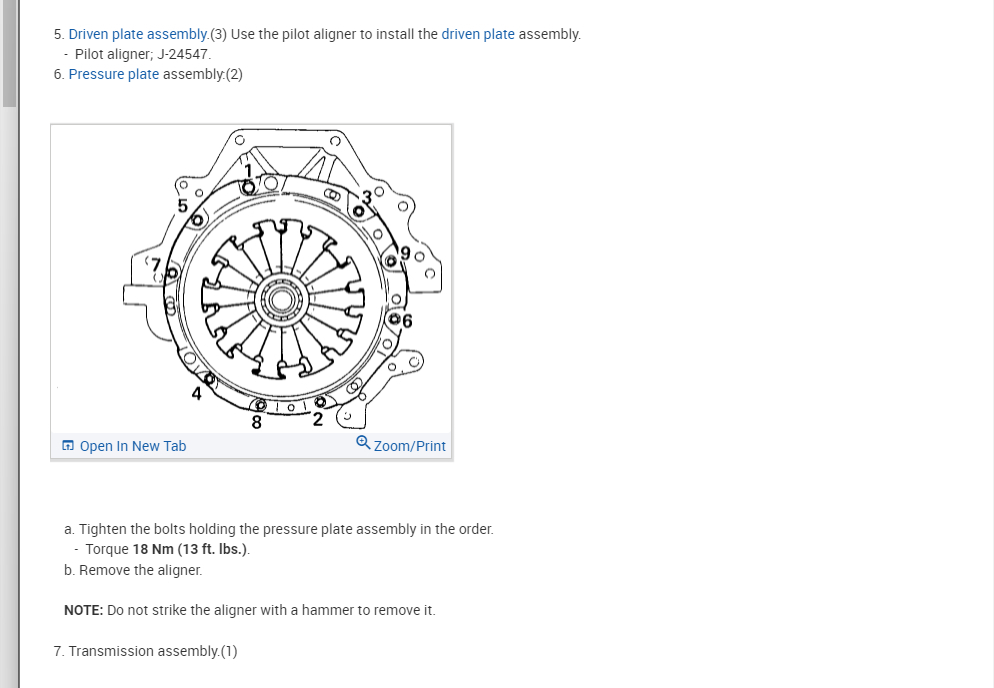
Task: Open the "Pressure plate" link in step 6
Action: [x=114, y=74]
